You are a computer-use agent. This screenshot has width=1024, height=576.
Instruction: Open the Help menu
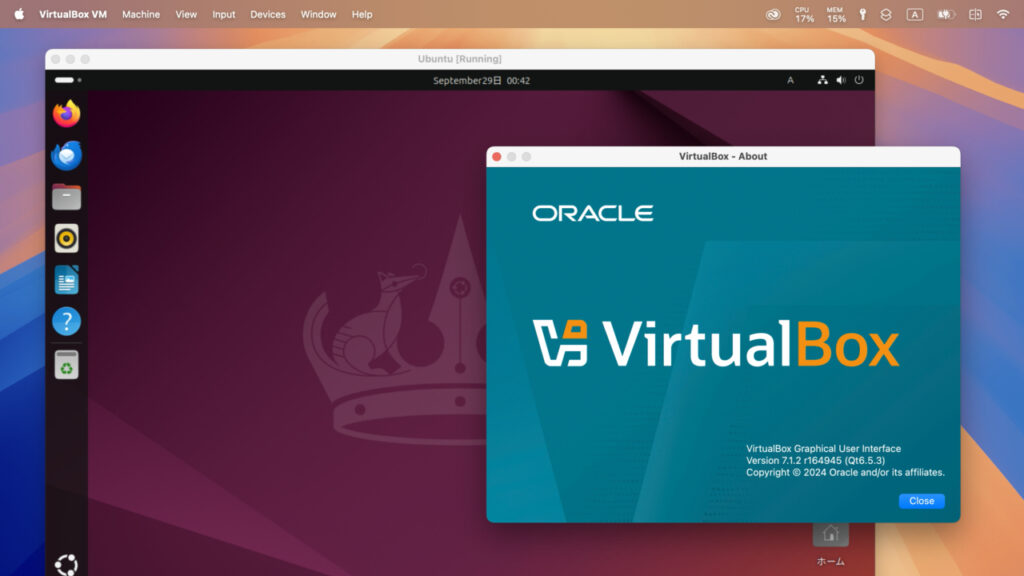(x=362, y=14)
